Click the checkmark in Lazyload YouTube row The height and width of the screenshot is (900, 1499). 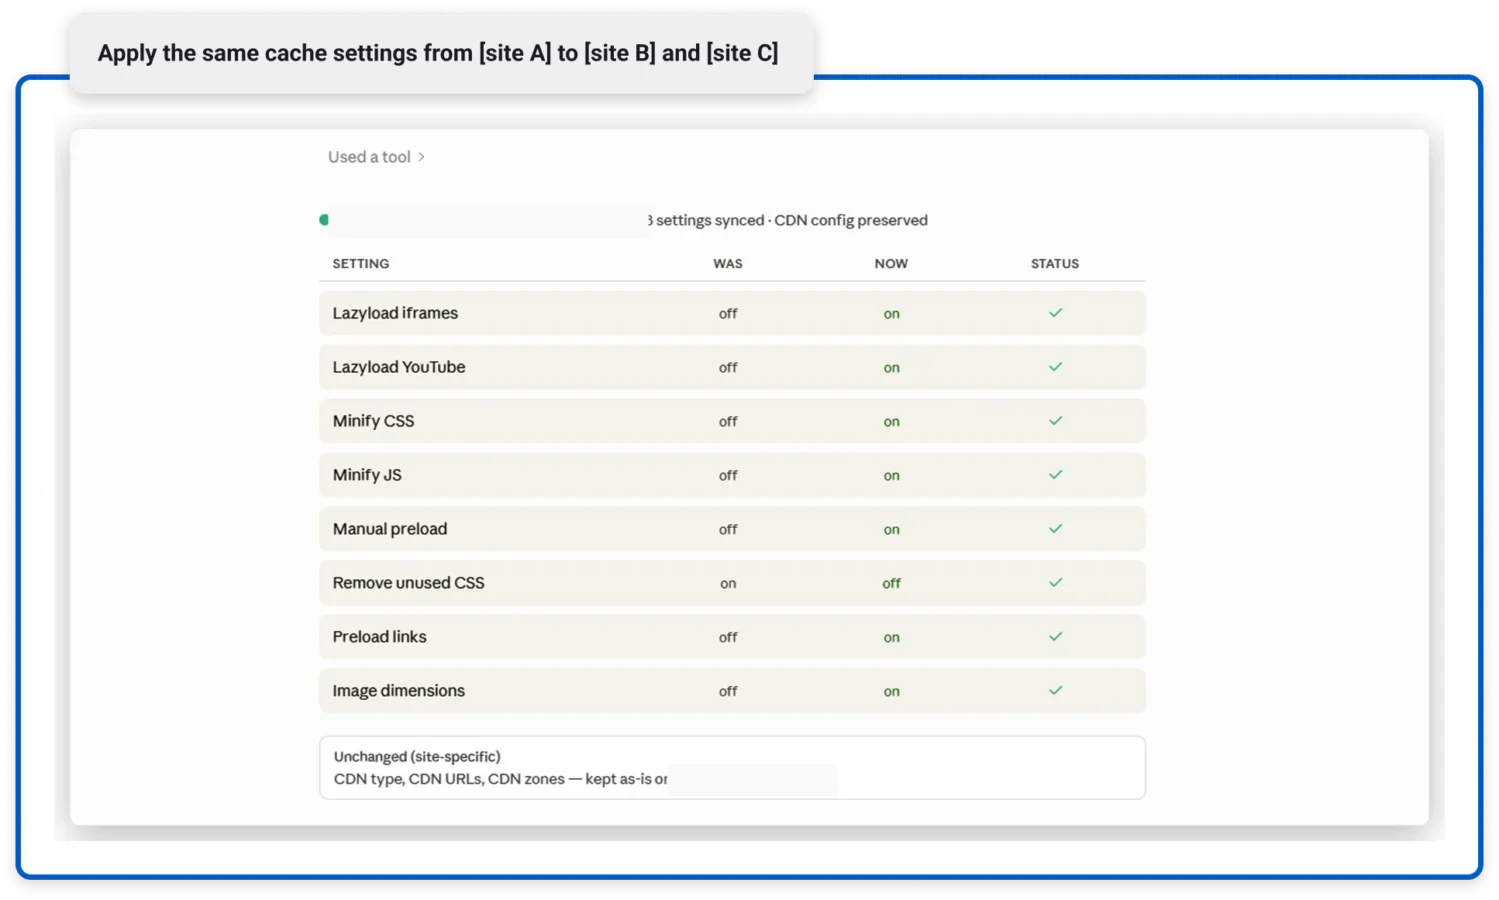tap(1055, 367)
